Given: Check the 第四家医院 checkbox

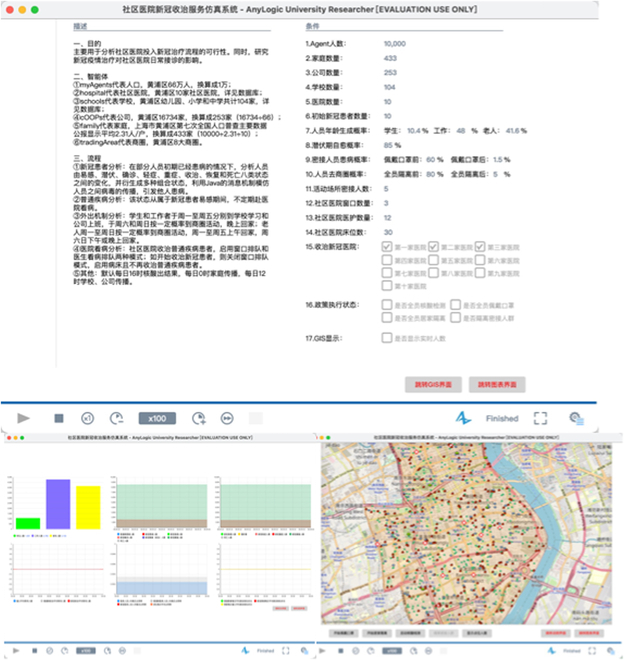Looking at the screenshot, I should (x=387, y=260).
